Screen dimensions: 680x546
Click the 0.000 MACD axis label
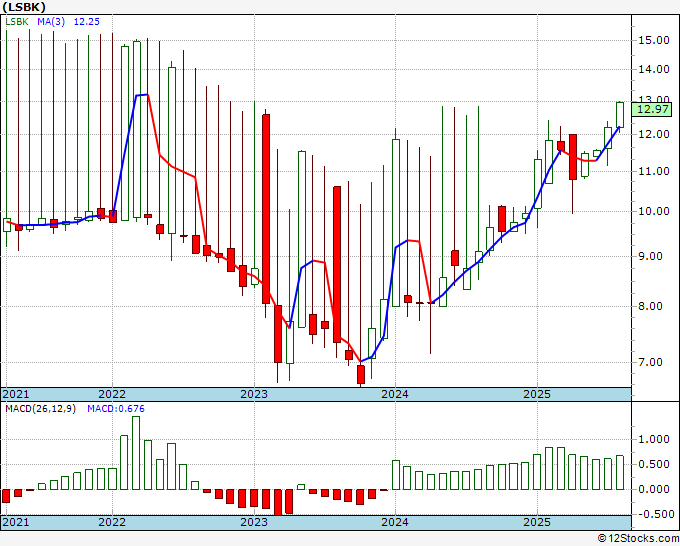click(x=654, y=489)
